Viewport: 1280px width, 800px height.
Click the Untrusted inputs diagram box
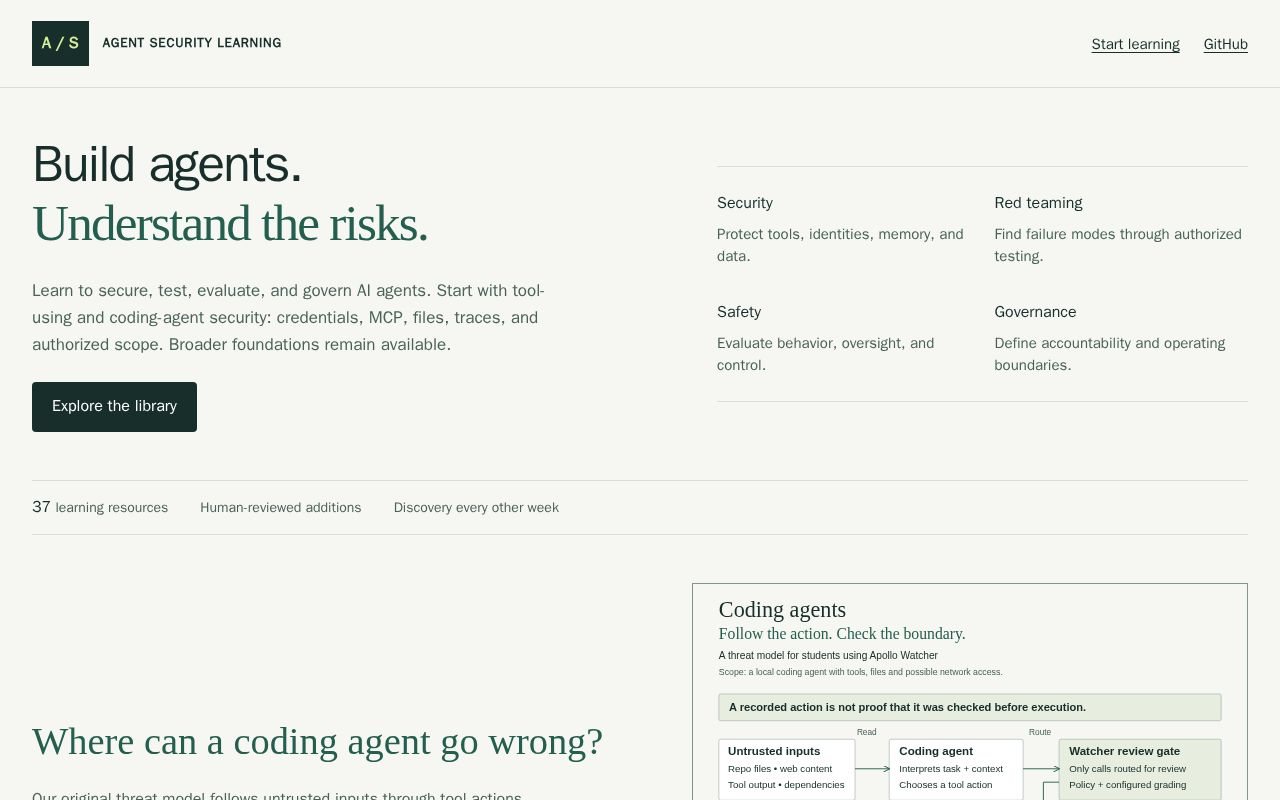click(787, 769)
